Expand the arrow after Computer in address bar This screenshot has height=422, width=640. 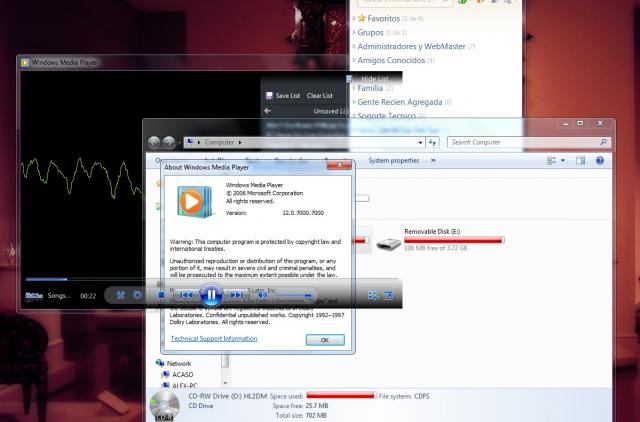(240, 142)
